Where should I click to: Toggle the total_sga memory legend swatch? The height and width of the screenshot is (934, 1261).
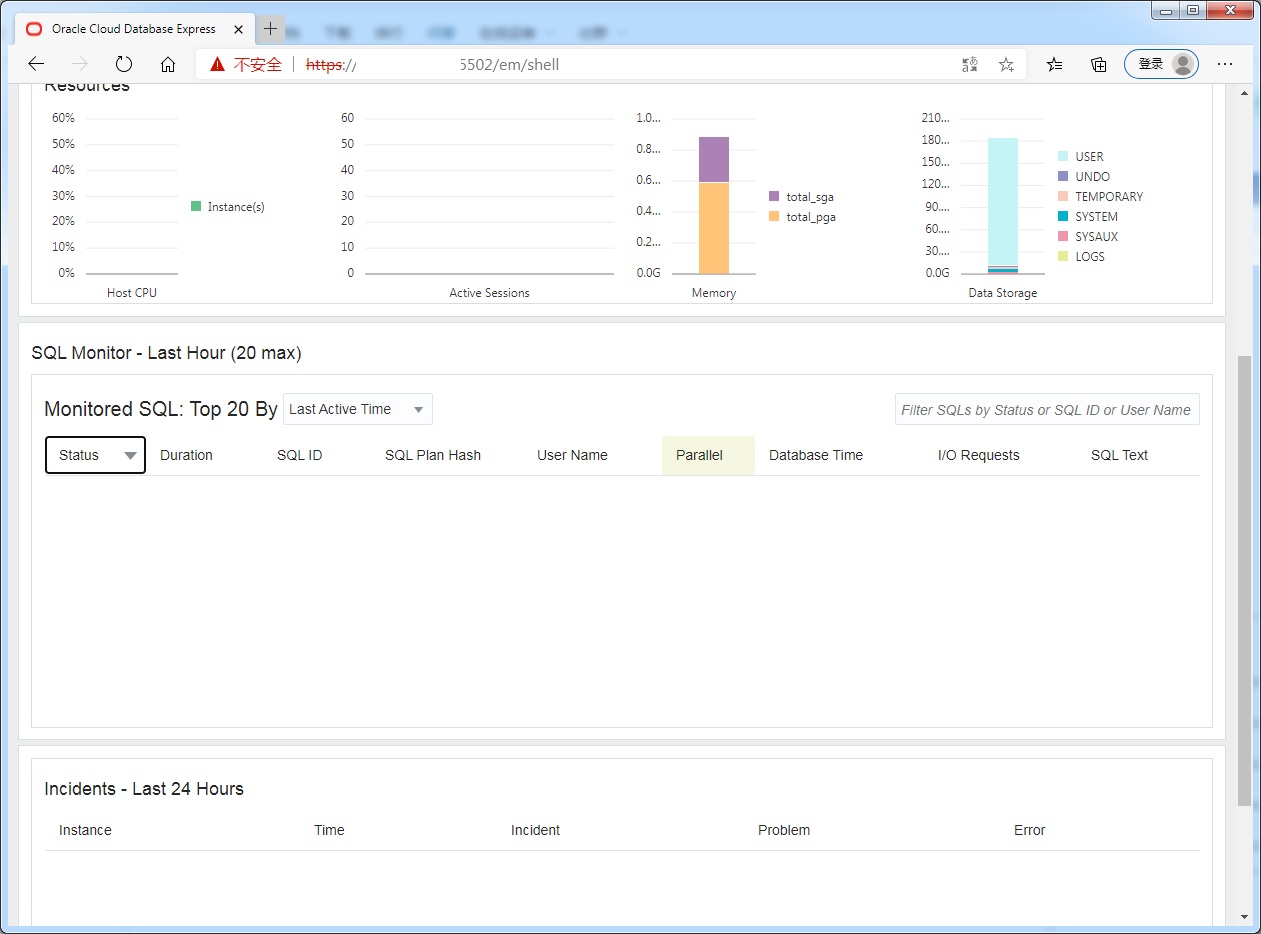point(774,197)
